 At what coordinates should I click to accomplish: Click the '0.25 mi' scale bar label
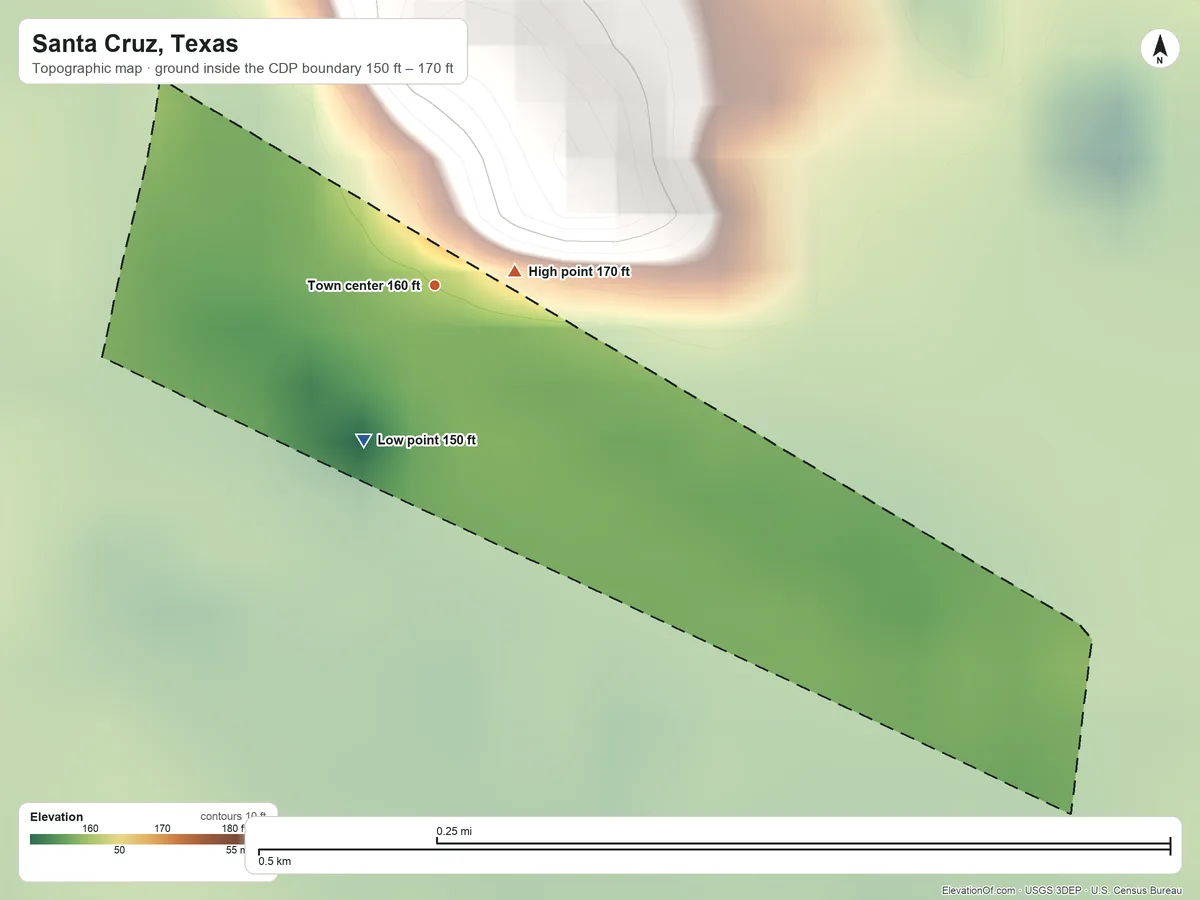454,831
